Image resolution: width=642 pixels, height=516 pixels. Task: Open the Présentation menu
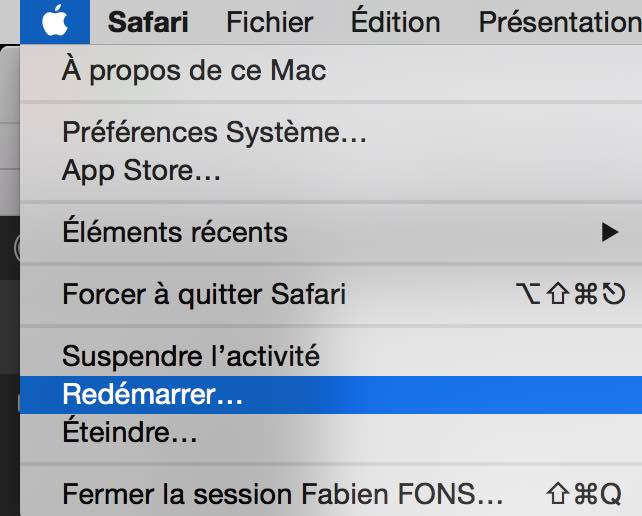pyautogui.click(x=560, y=21)
